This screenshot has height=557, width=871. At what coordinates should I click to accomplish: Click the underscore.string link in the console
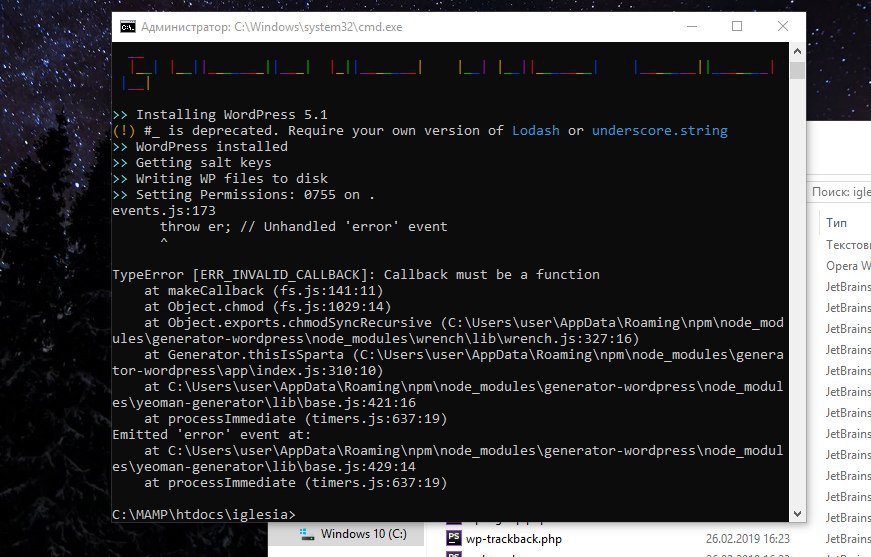point(659,131)
